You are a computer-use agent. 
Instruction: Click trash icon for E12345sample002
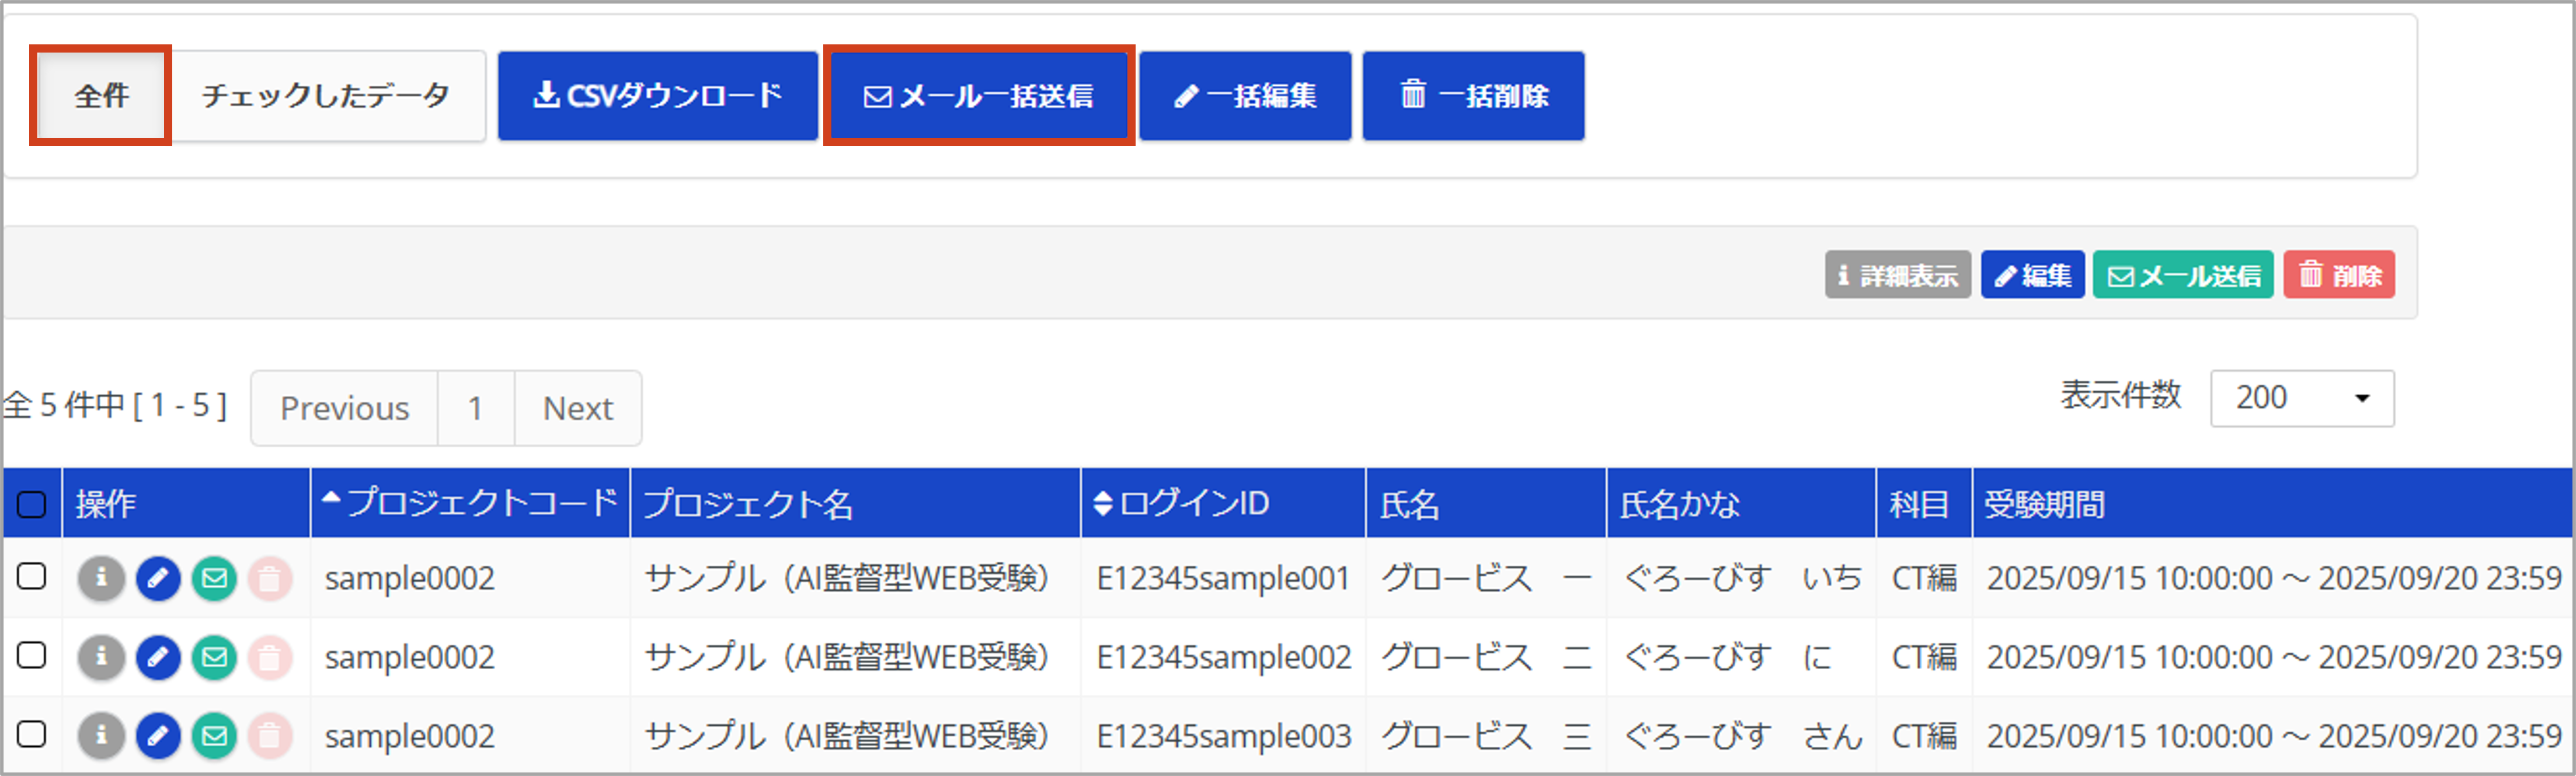(x=270, y=657)
